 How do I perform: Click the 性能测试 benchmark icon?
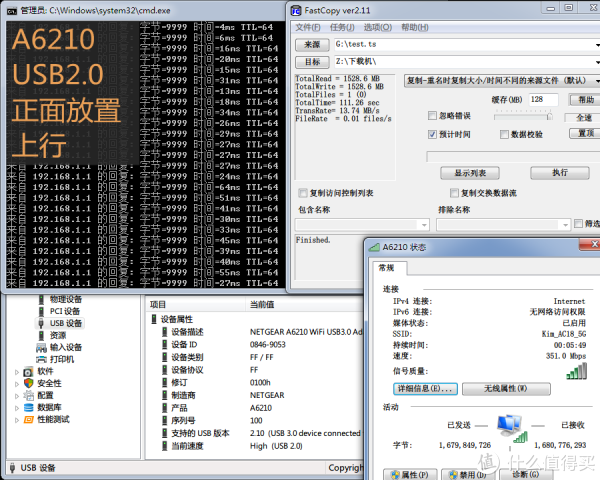pos(28,420)
